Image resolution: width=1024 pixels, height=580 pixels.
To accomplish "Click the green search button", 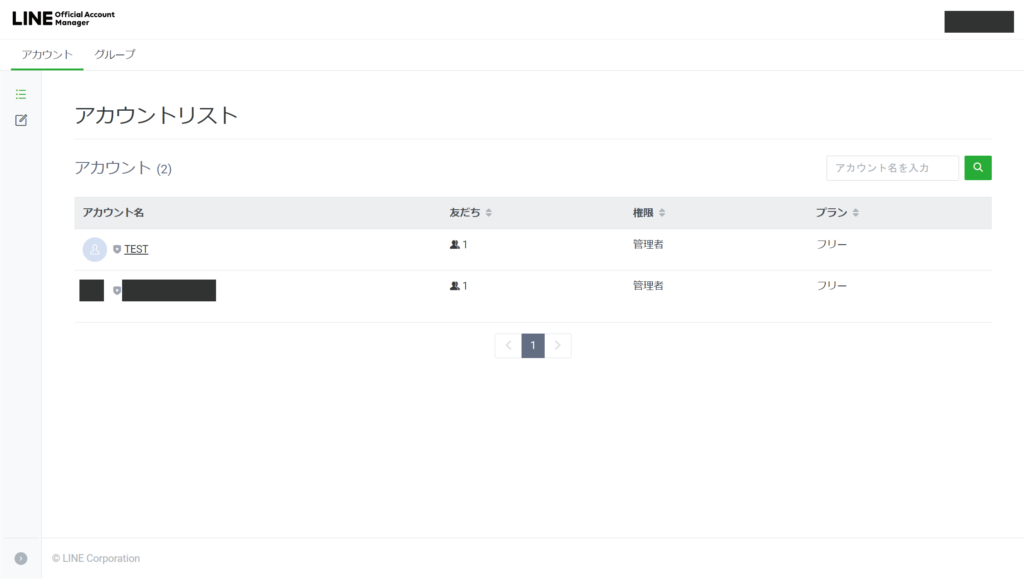I will click(977, 168).
